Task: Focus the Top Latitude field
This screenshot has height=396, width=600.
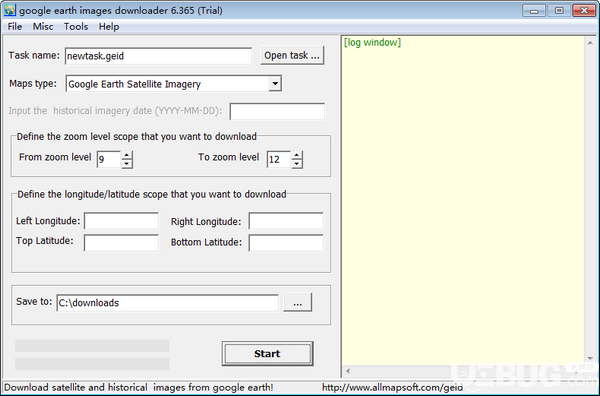Action: click(121, 243)
